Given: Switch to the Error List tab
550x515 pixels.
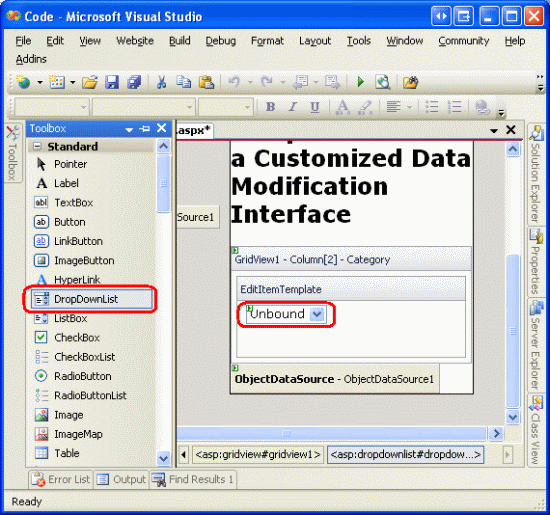Looking at the screenshot, I should click(x=61, y=480).
